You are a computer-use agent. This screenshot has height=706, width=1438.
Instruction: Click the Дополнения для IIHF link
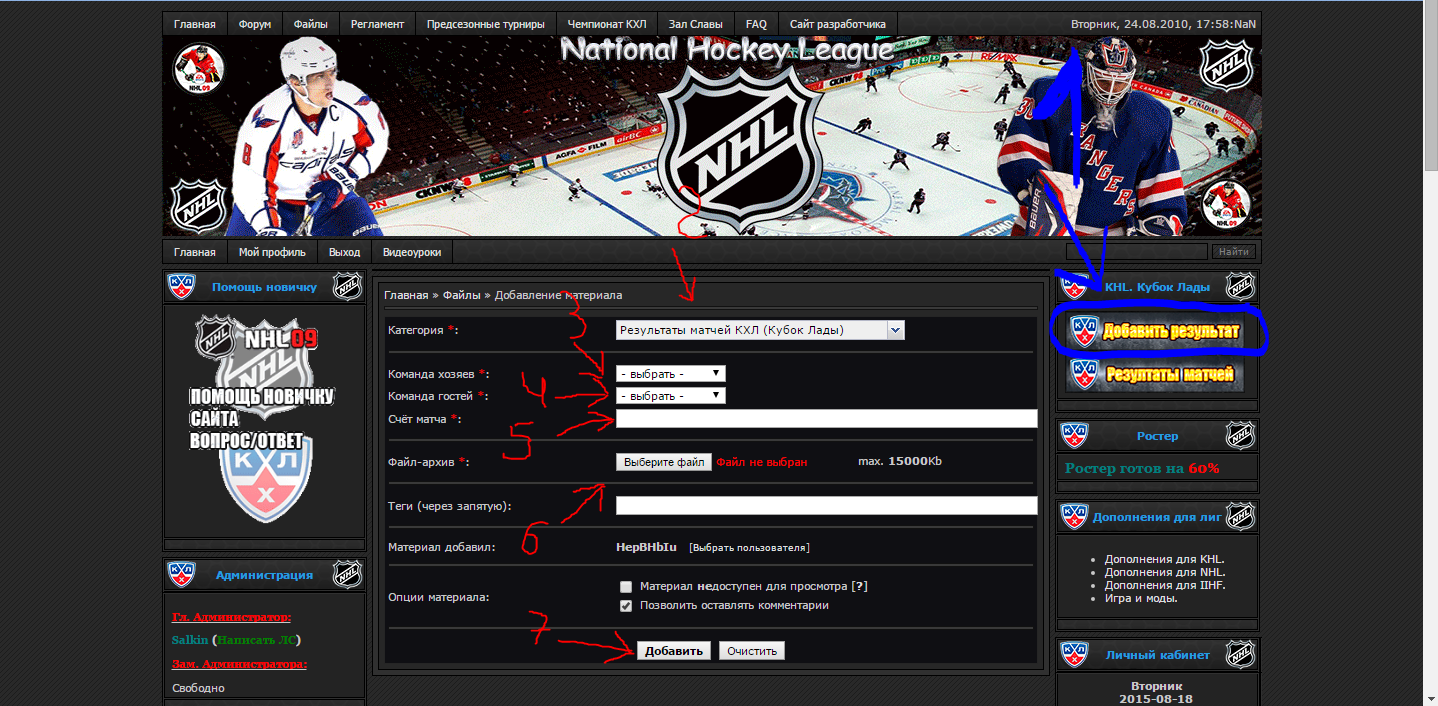(1165, 585)
